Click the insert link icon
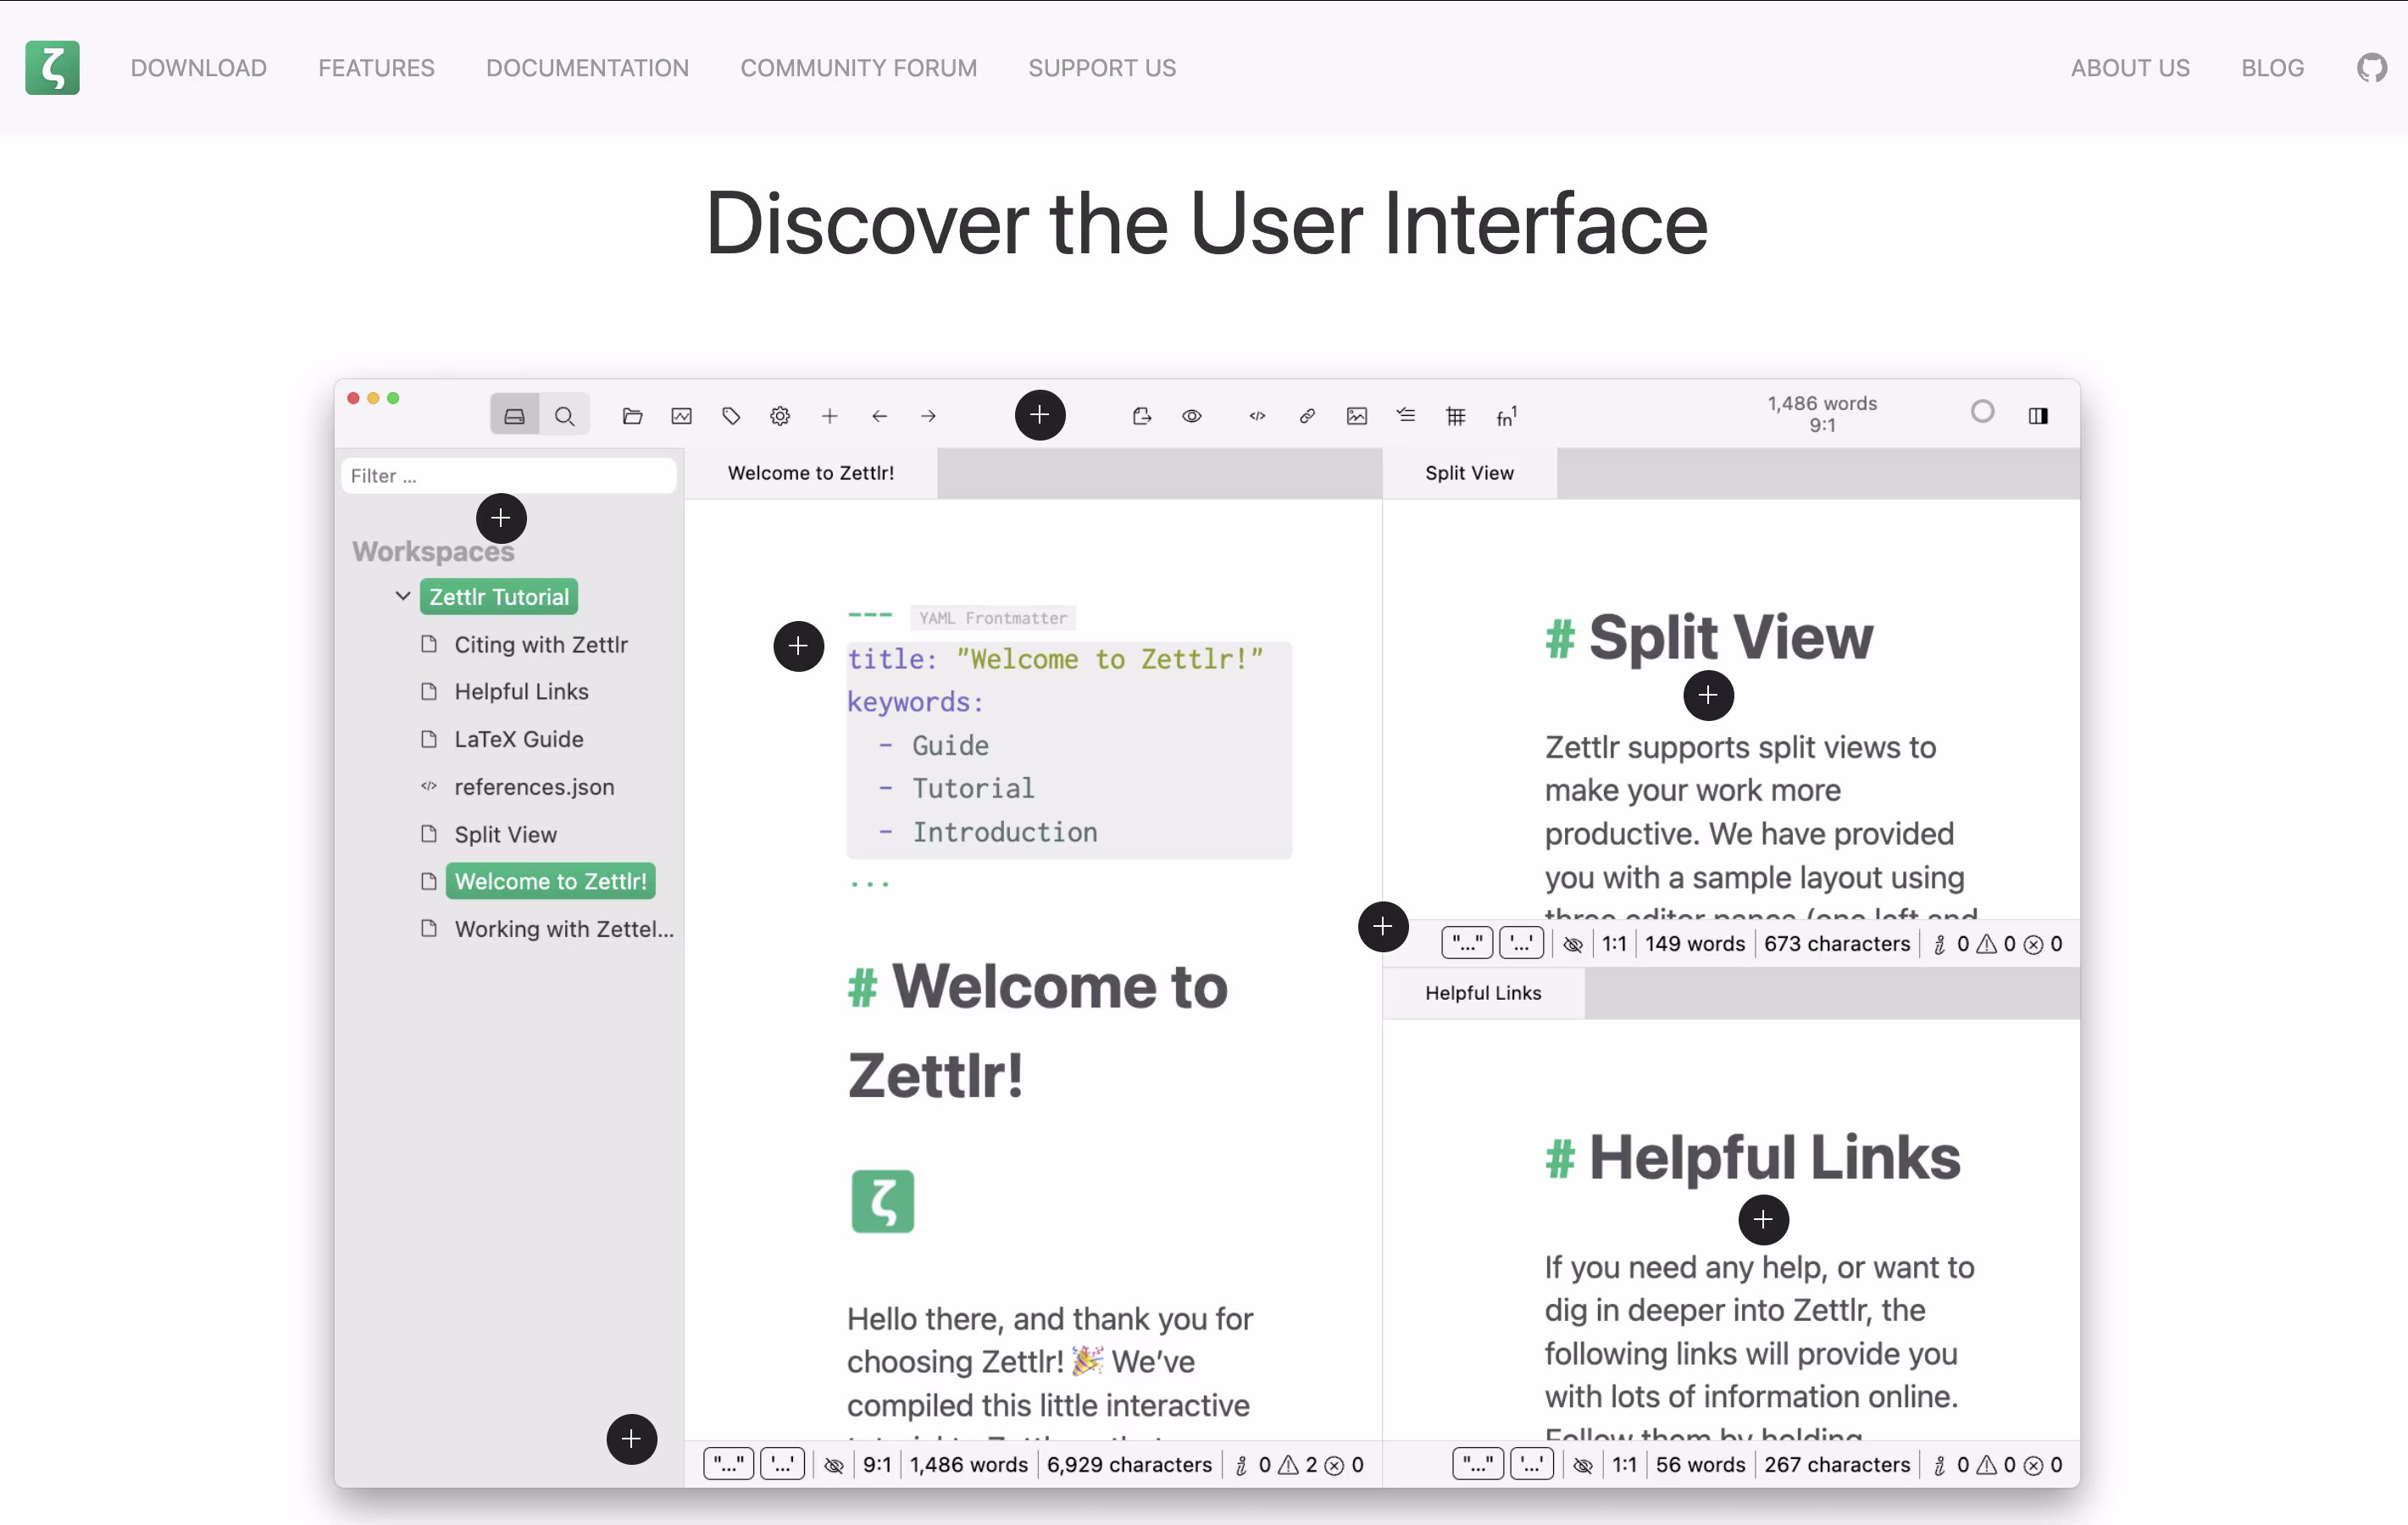This screenshot has height=1525, width=2408. (1307, 416)
